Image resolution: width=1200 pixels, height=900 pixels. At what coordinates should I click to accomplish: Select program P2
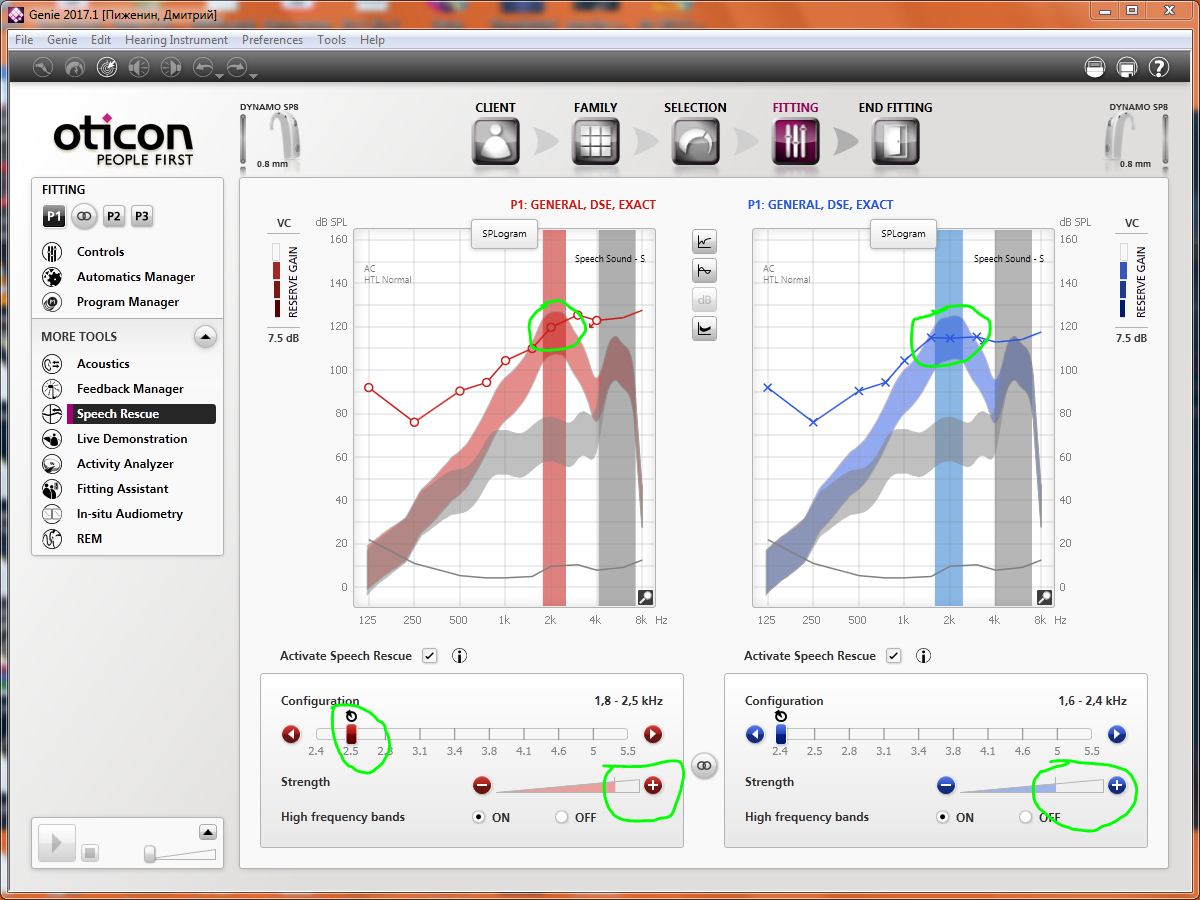114,216
